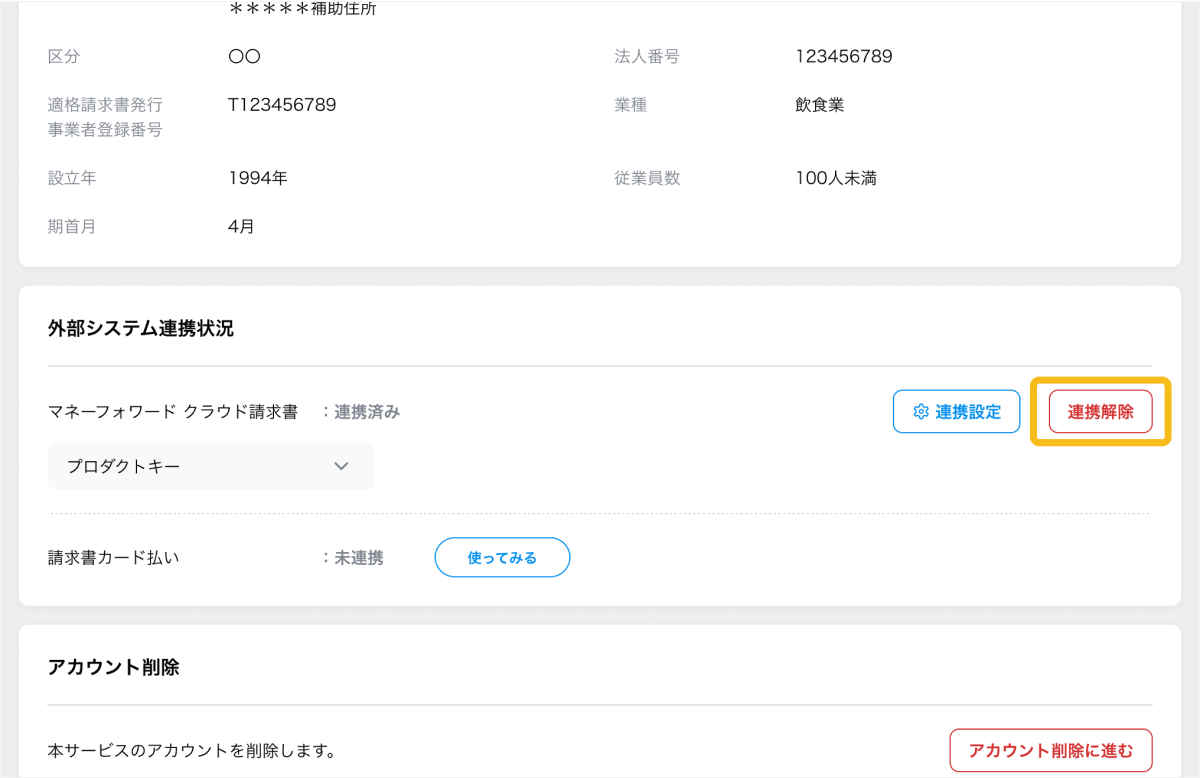Screen dimensions: 1200x778
Task: Select the 外部システム連携状況 section heading
Action: tap(140, 328)
